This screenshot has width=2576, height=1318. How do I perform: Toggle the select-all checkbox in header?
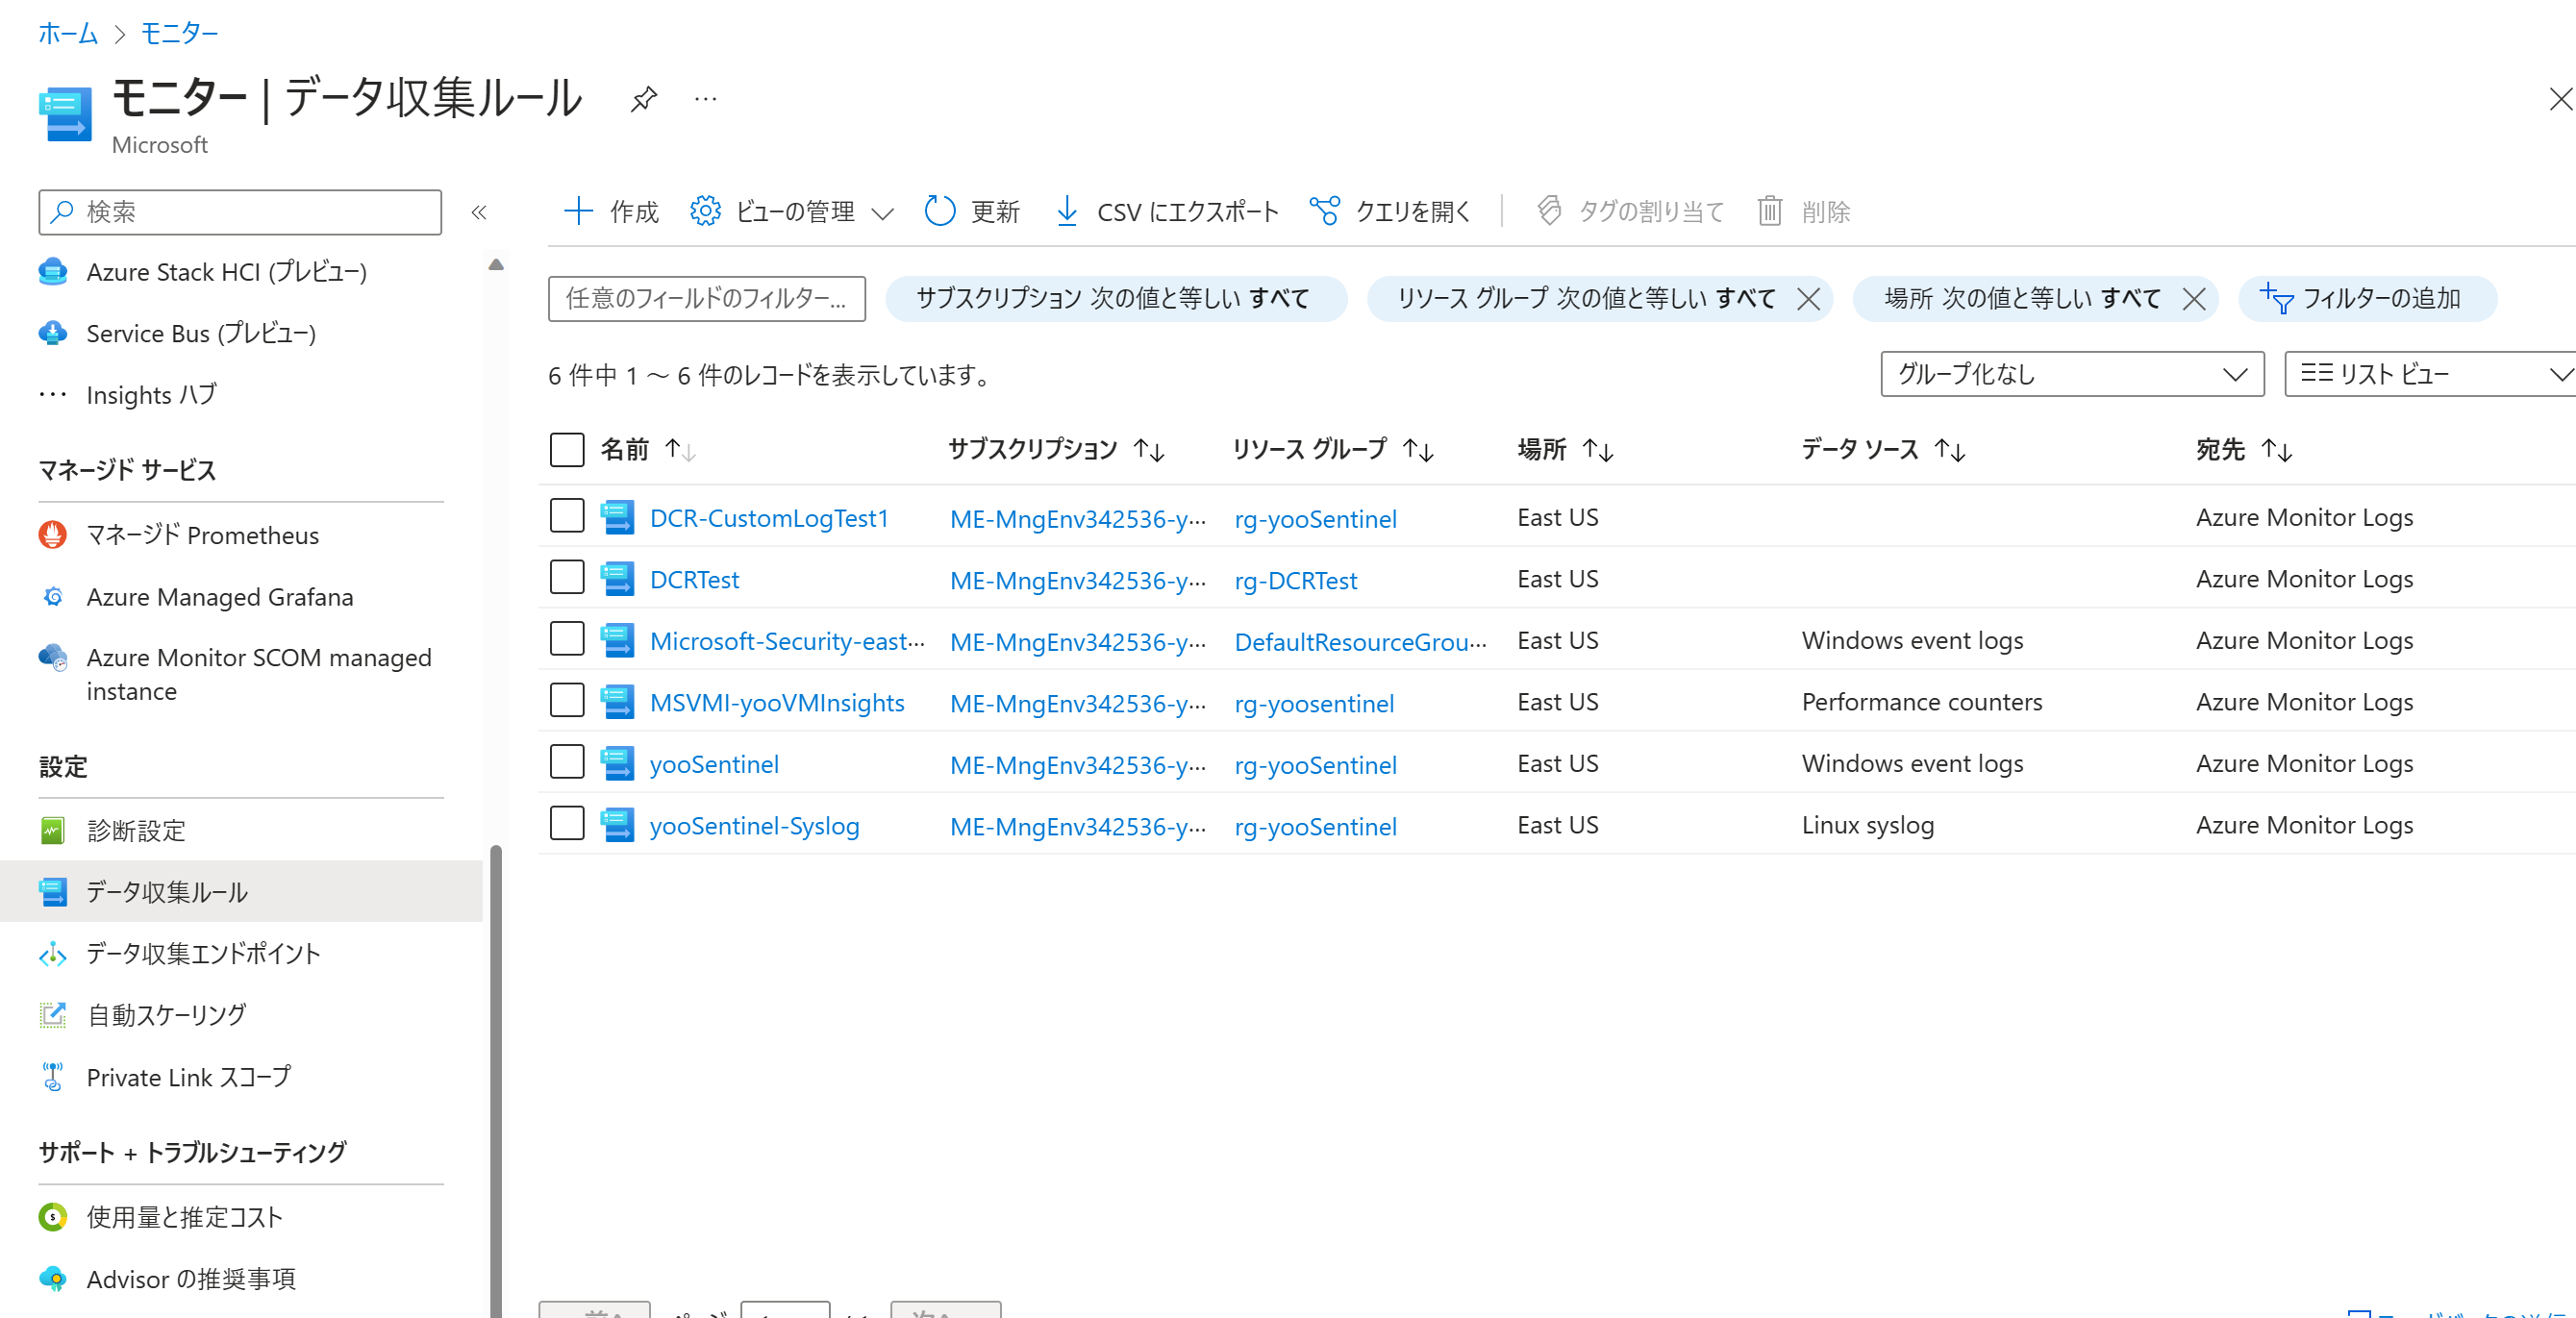point(567,449)
